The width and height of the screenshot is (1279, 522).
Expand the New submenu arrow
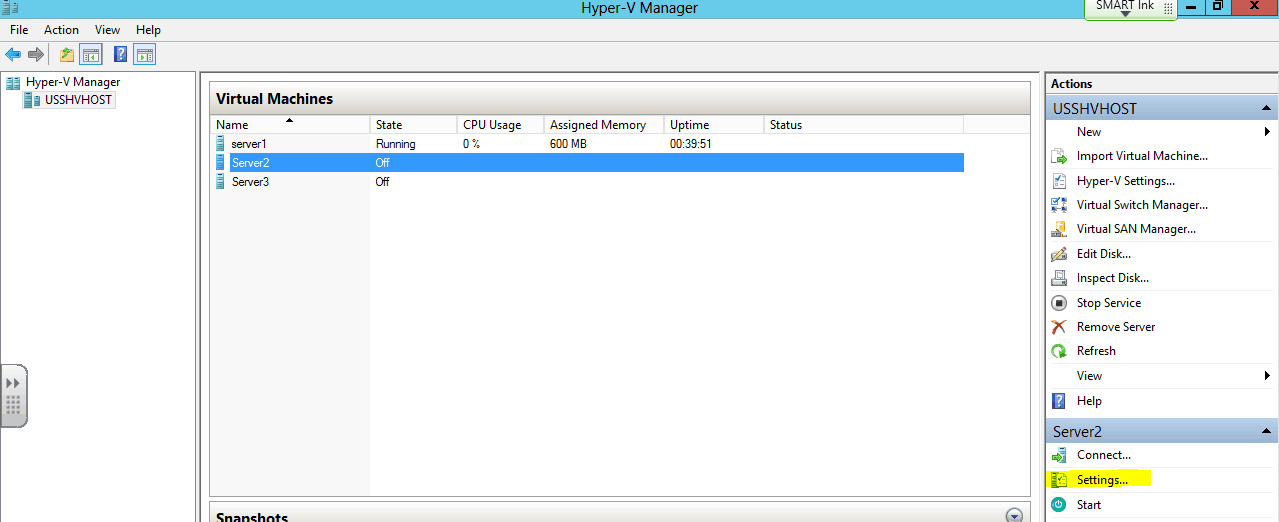pos(1268,132)
